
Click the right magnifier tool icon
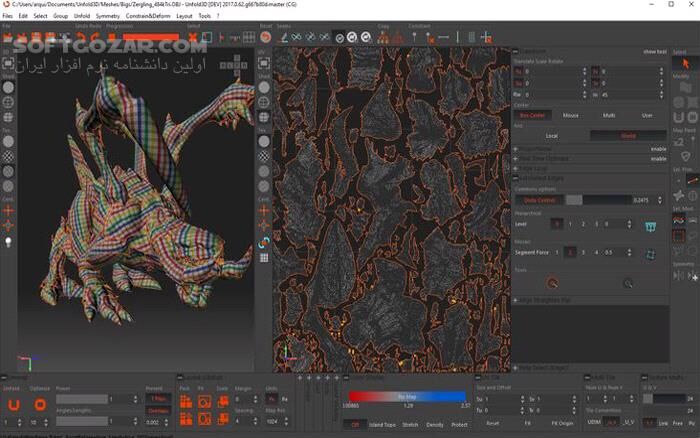[x=627, y=283]
